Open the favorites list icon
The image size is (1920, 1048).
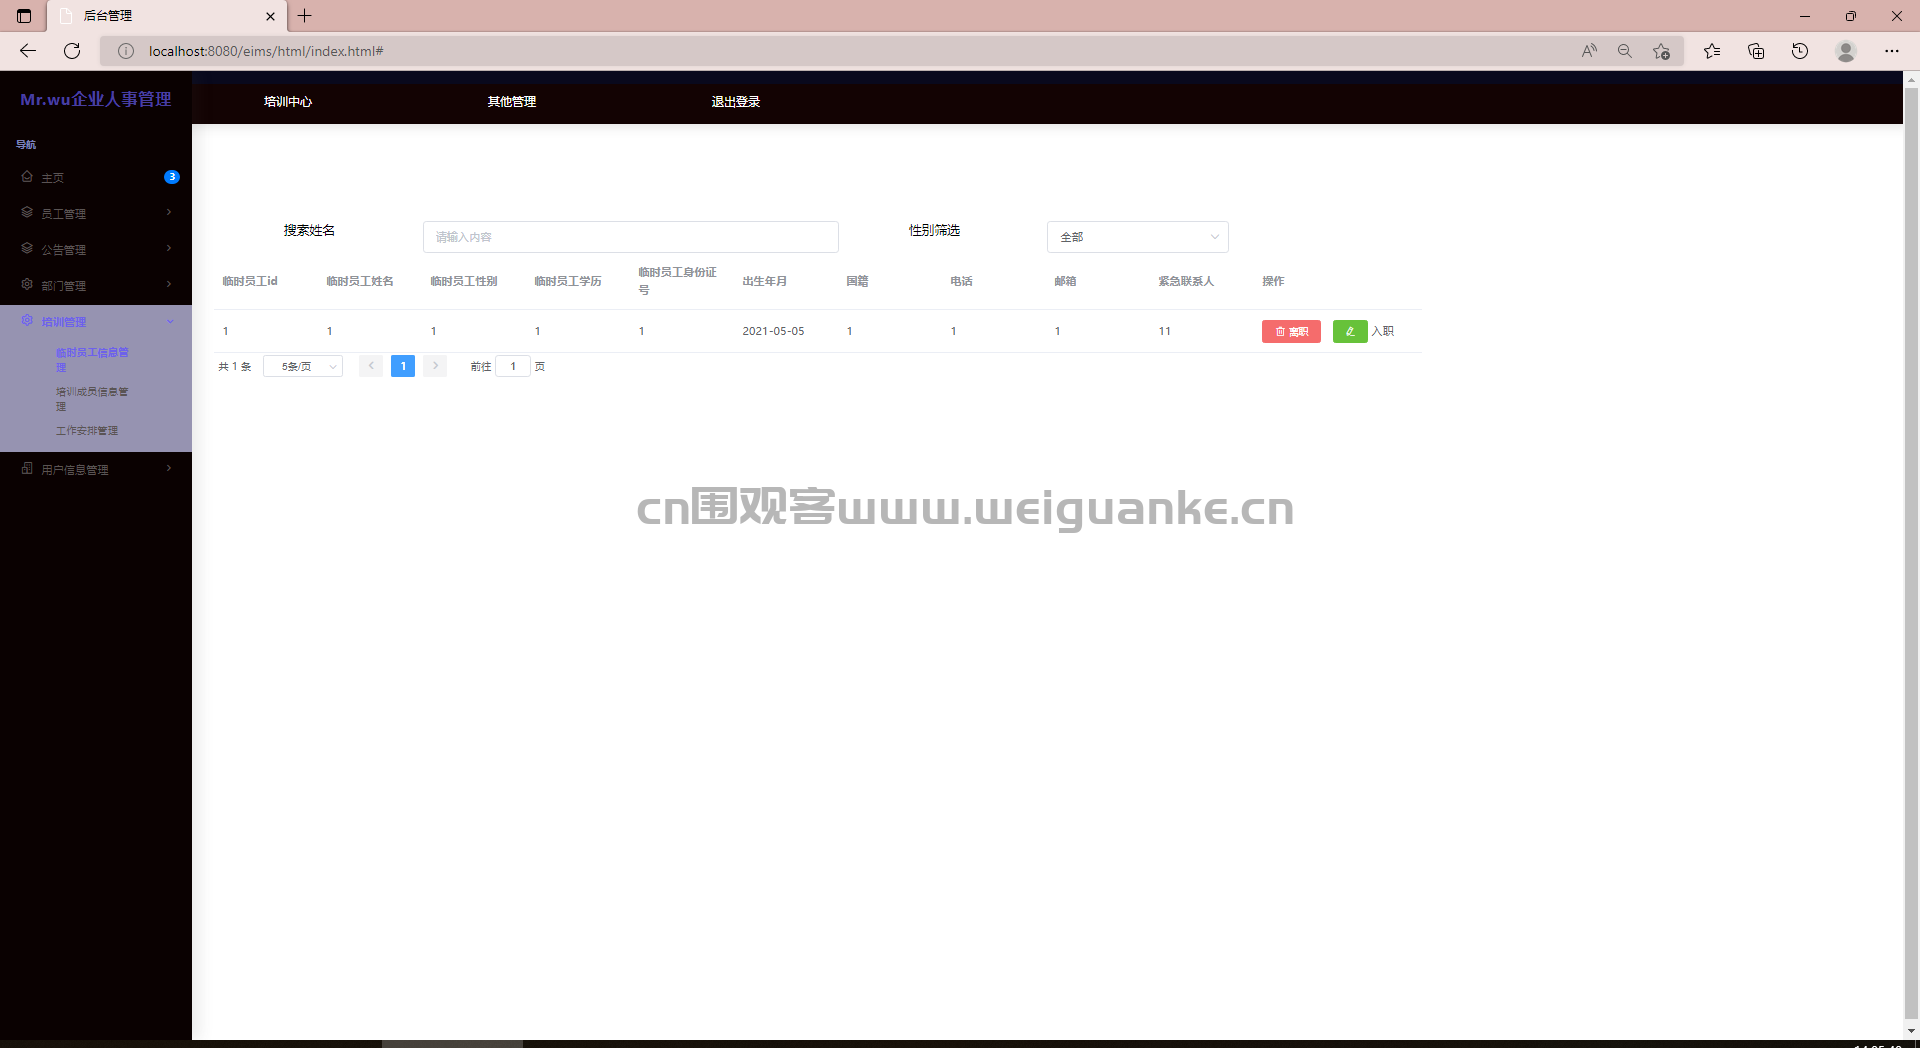[1712, 51]
